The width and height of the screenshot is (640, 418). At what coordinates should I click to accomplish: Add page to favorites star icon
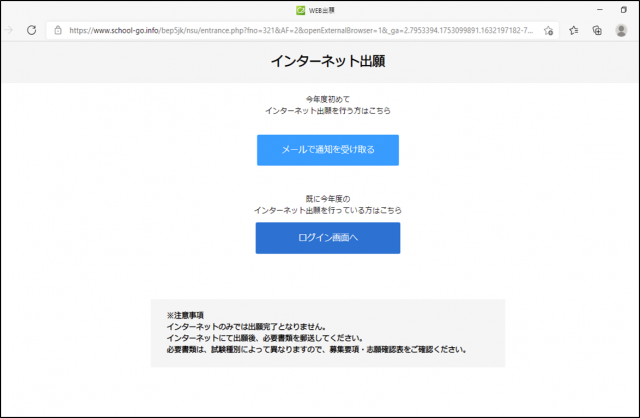tap(548, 31)
